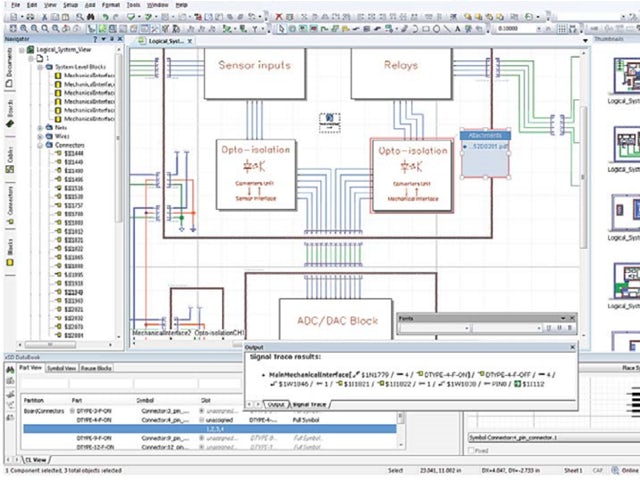Select the CL View tab
Screen dimensions: 640x480
point(36,460)
